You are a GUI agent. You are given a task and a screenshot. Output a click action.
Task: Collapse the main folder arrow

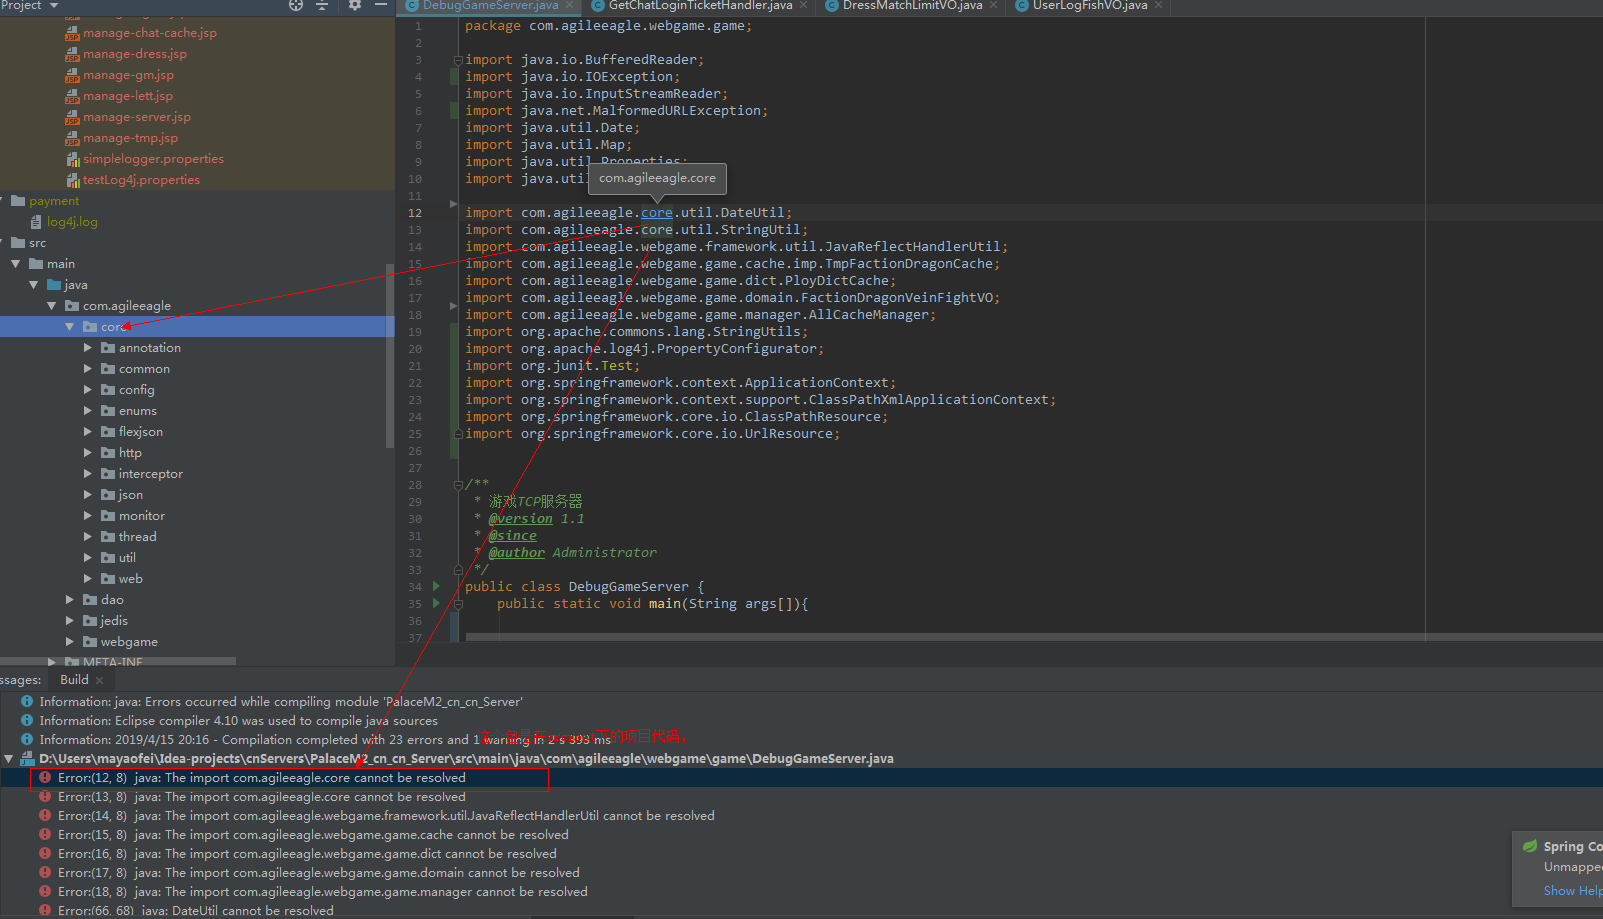click(x=16, y=264)
